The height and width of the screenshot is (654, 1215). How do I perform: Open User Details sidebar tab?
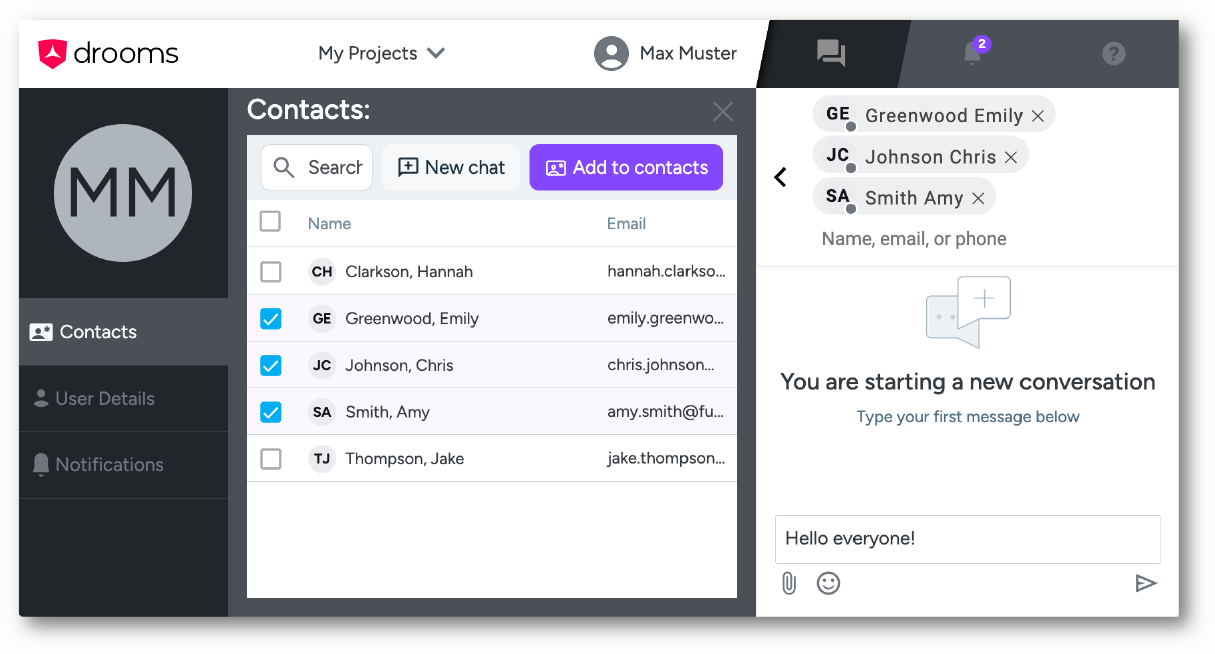tap(105, 398)
